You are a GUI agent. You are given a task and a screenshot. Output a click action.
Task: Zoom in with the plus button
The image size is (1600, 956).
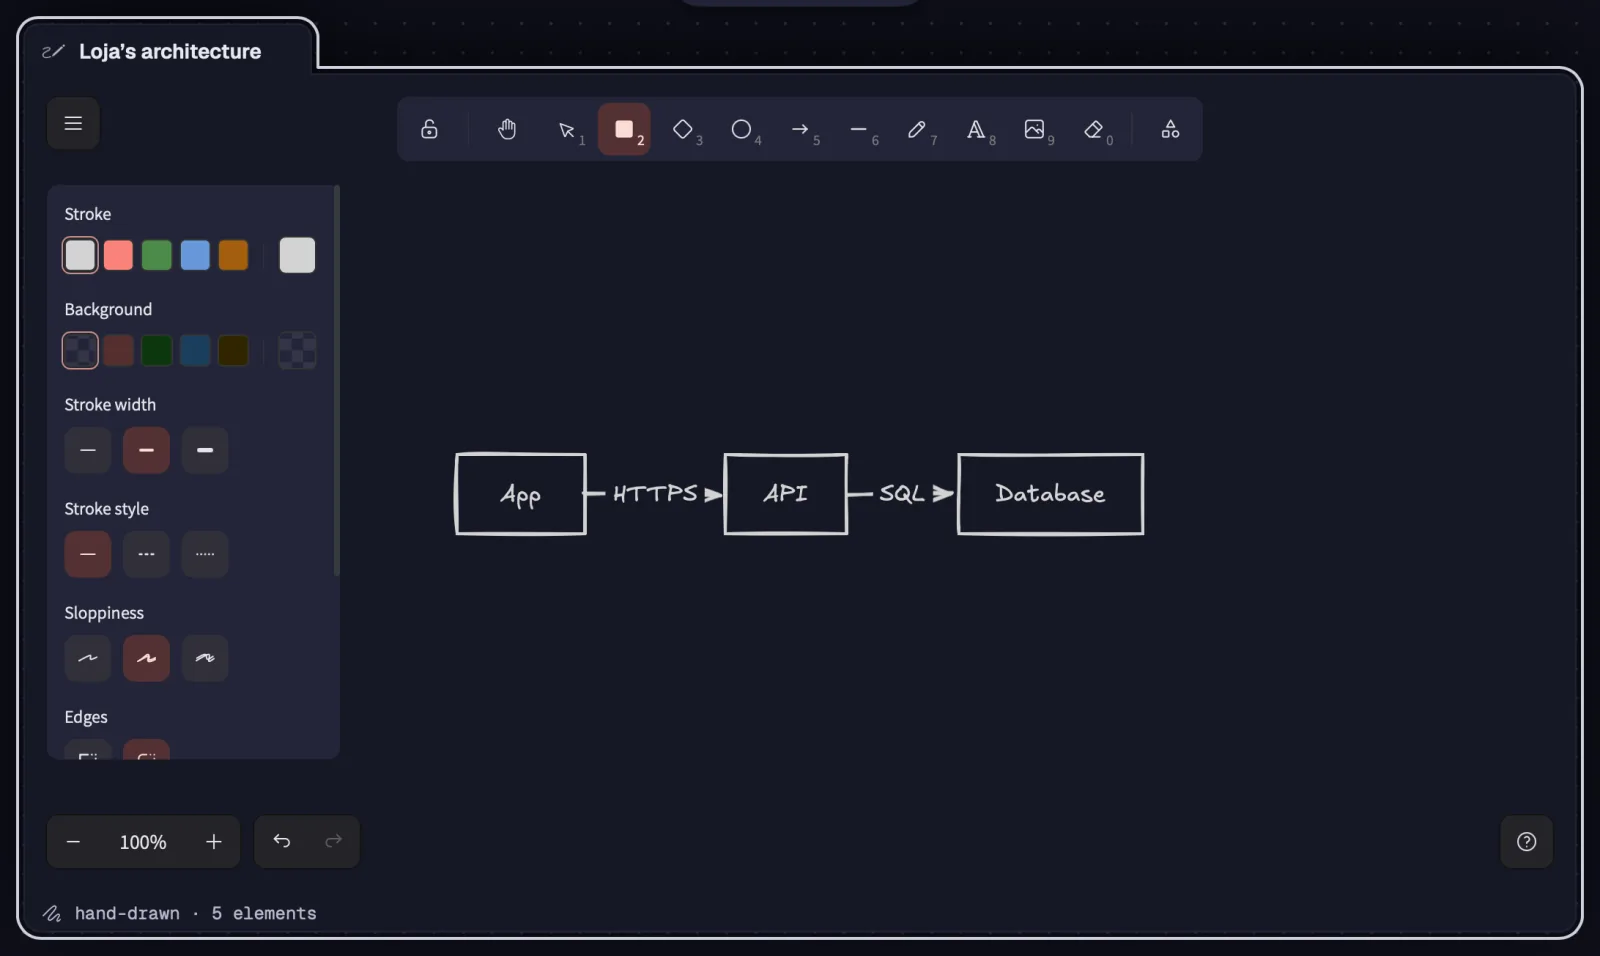pos(213,842)
